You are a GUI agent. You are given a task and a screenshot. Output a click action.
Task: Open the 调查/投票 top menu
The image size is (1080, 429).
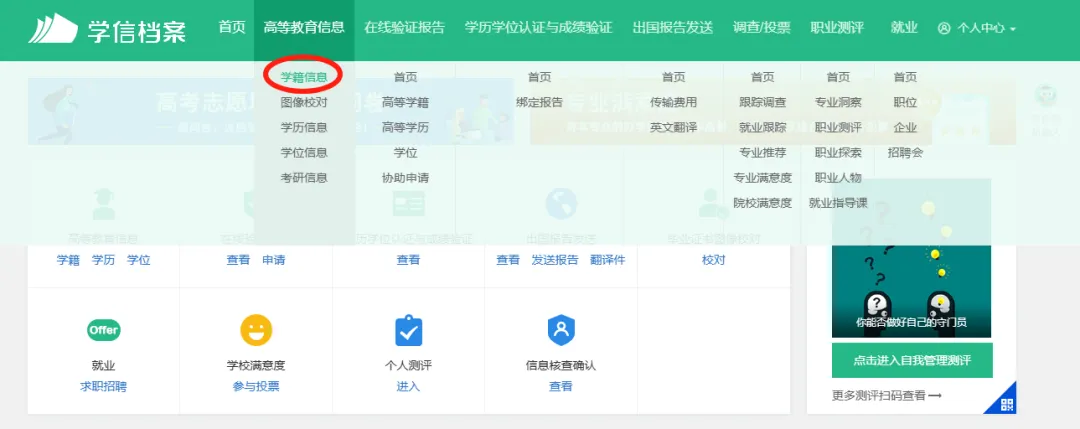(x=762, y=28)
